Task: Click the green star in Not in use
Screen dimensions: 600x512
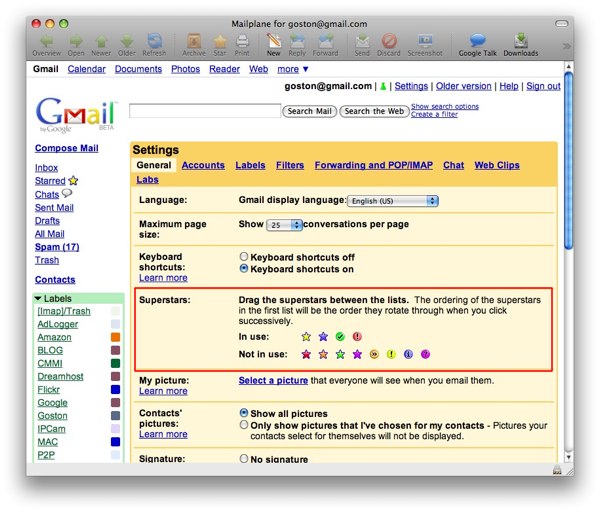Action: click(340, 354)
